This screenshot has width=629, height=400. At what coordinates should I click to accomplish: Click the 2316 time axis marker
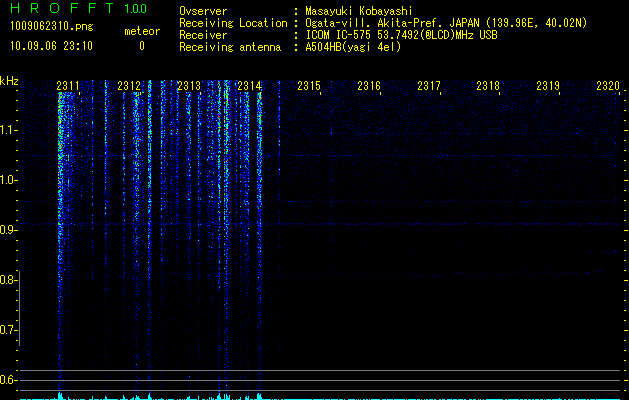coord(369,86)
